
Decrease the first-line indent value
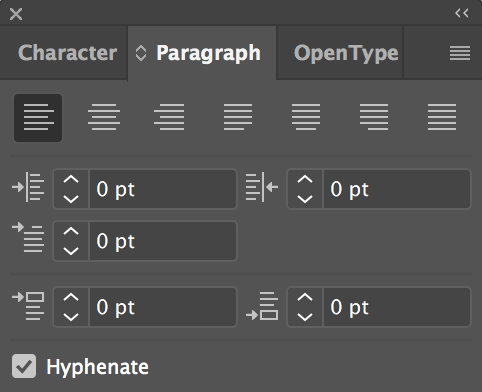pyautogui.click(x=71, y=251)
